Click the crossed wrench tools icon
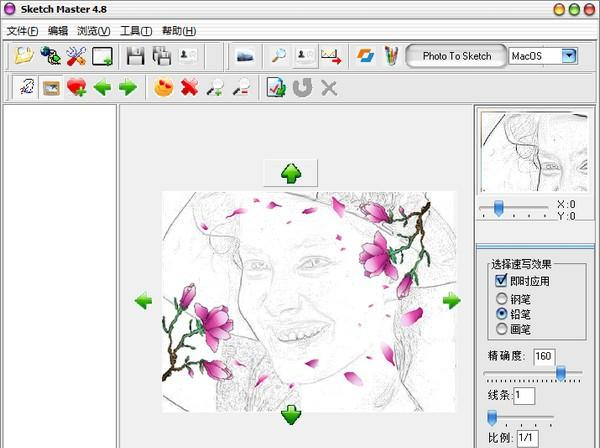600x448 pixels. click(76, 56)
